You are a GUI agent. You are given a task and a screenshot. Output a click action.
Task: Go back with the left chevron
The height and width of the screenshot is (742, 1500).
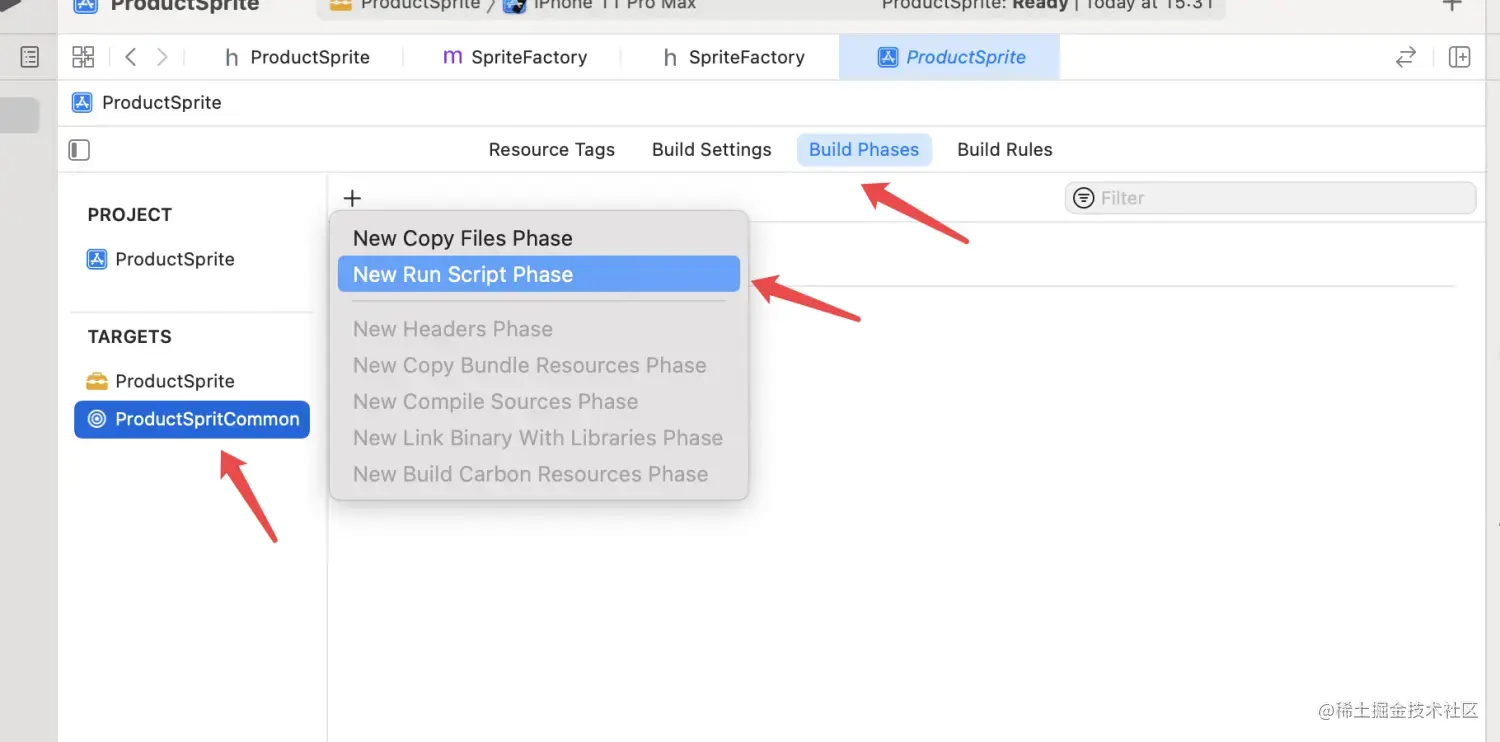point(130,57)
